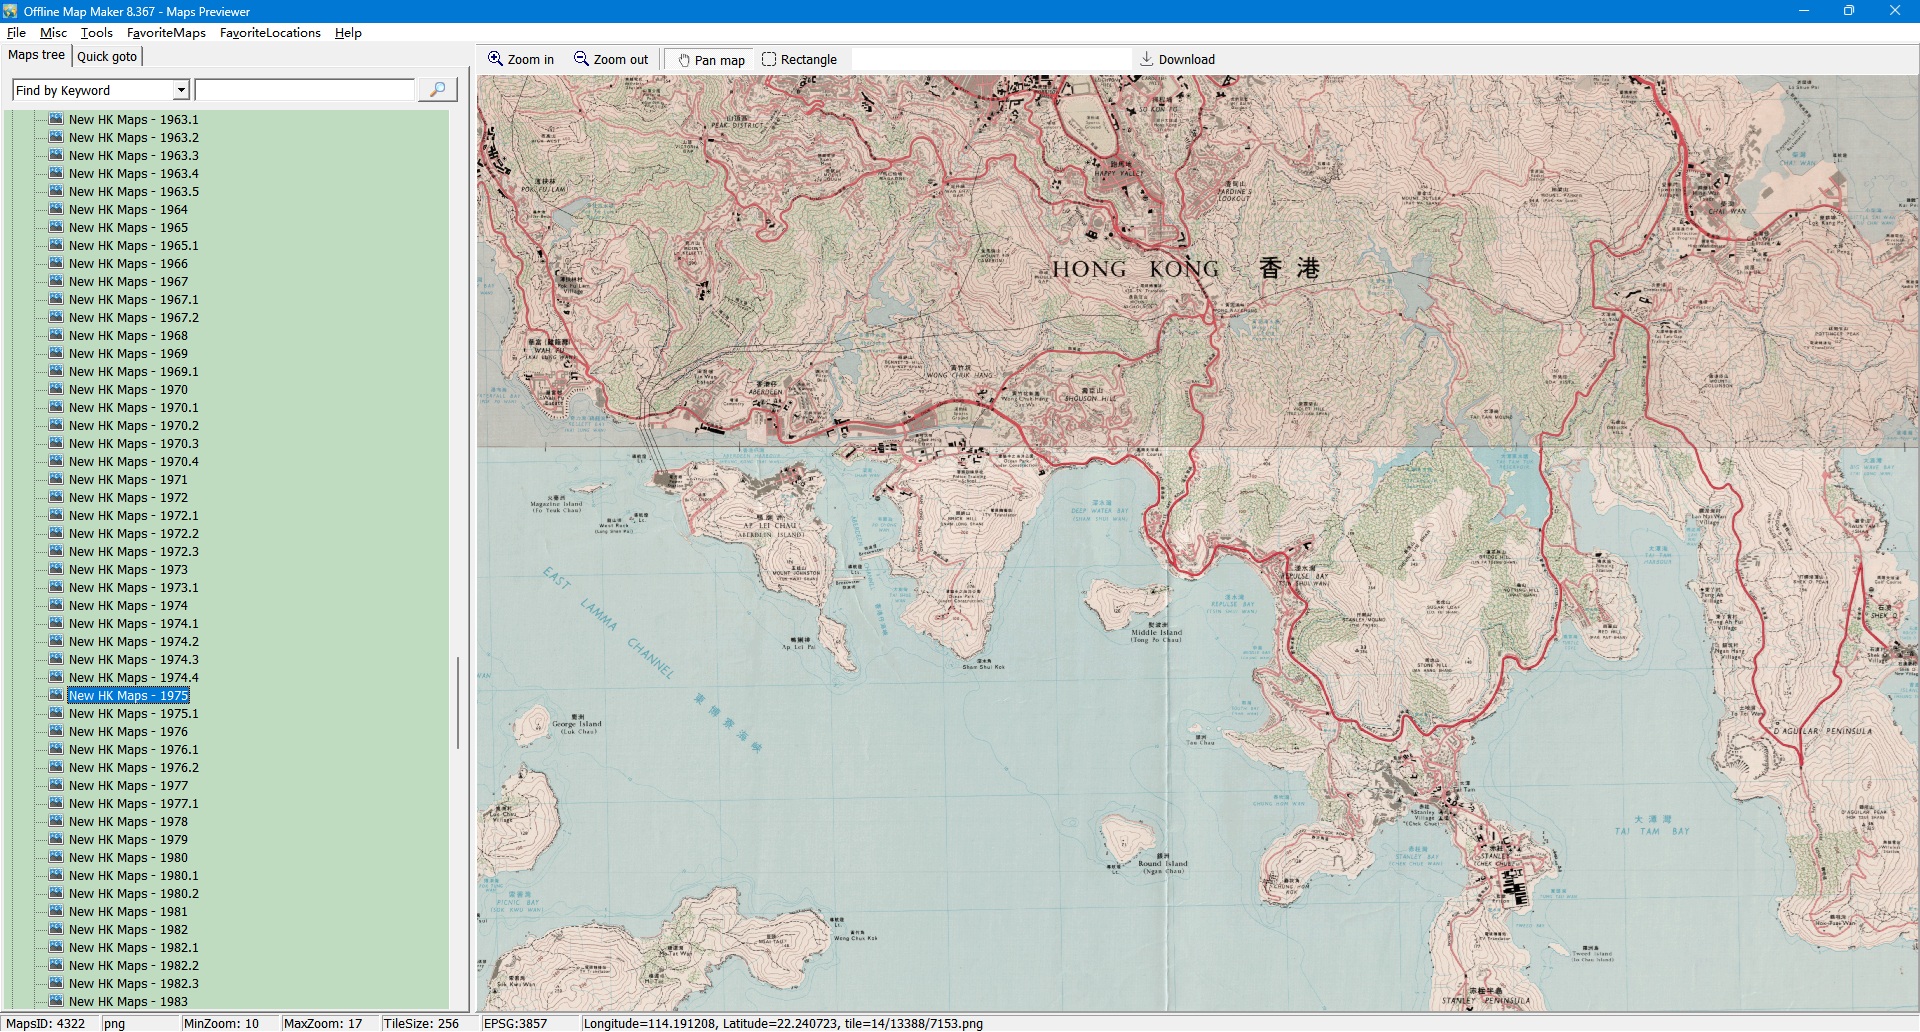Open the Help menu
The image size is (1920, 1032).
click(348, 33)
